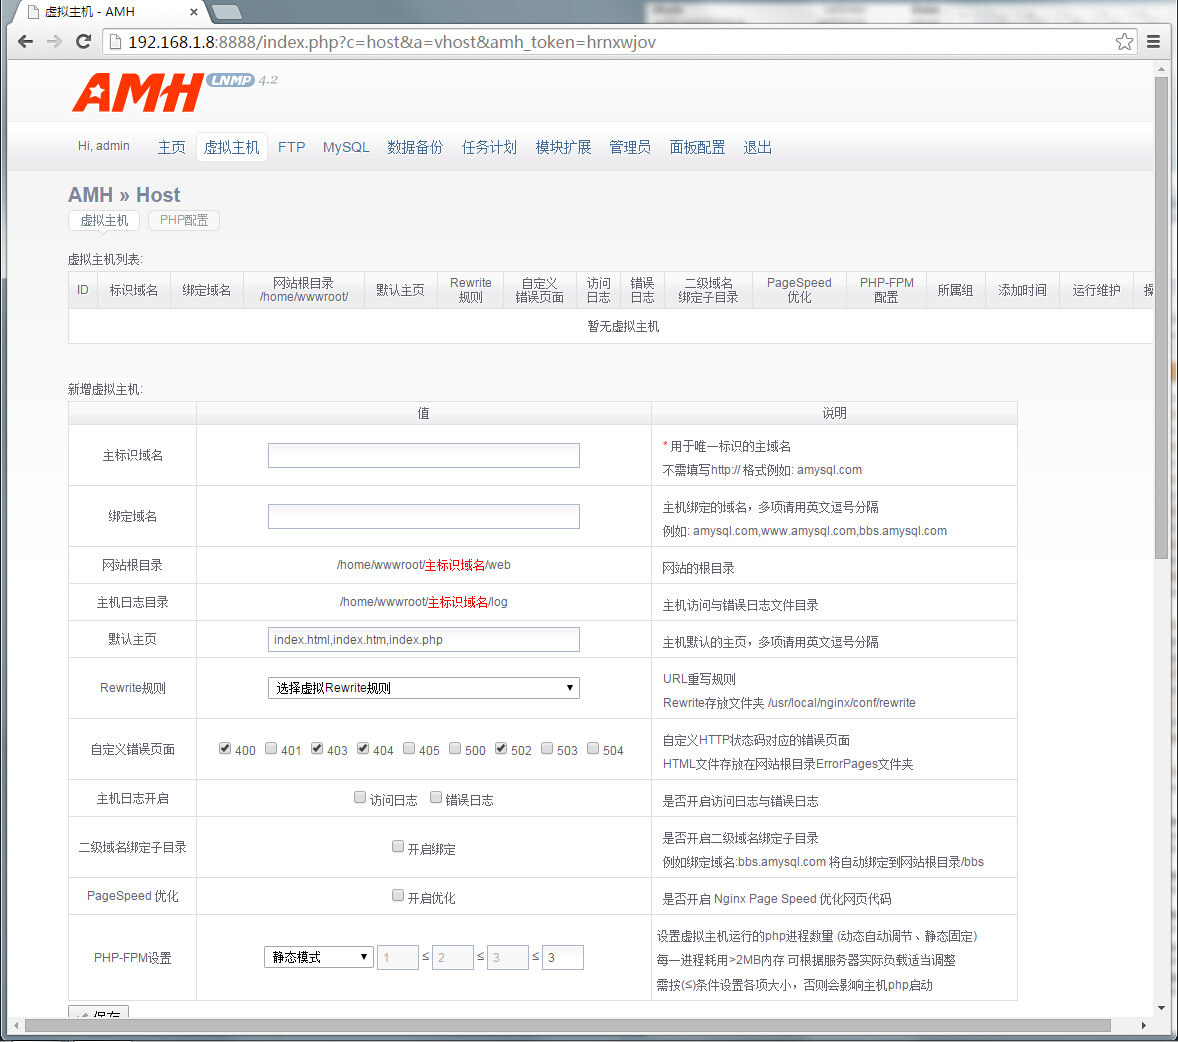This screenshot has height=1042, width=1178.
Task: Check the 503 error page checkbox
Action: click(x=547, y=748)
